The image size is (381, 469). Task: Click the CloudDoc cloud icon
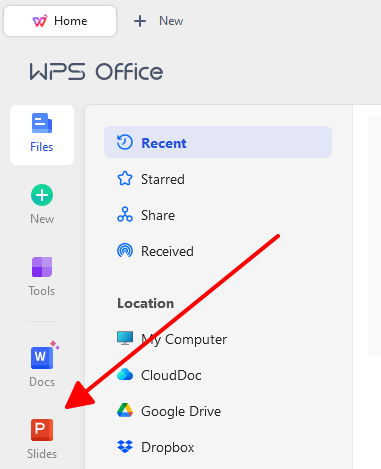point(125,375)
